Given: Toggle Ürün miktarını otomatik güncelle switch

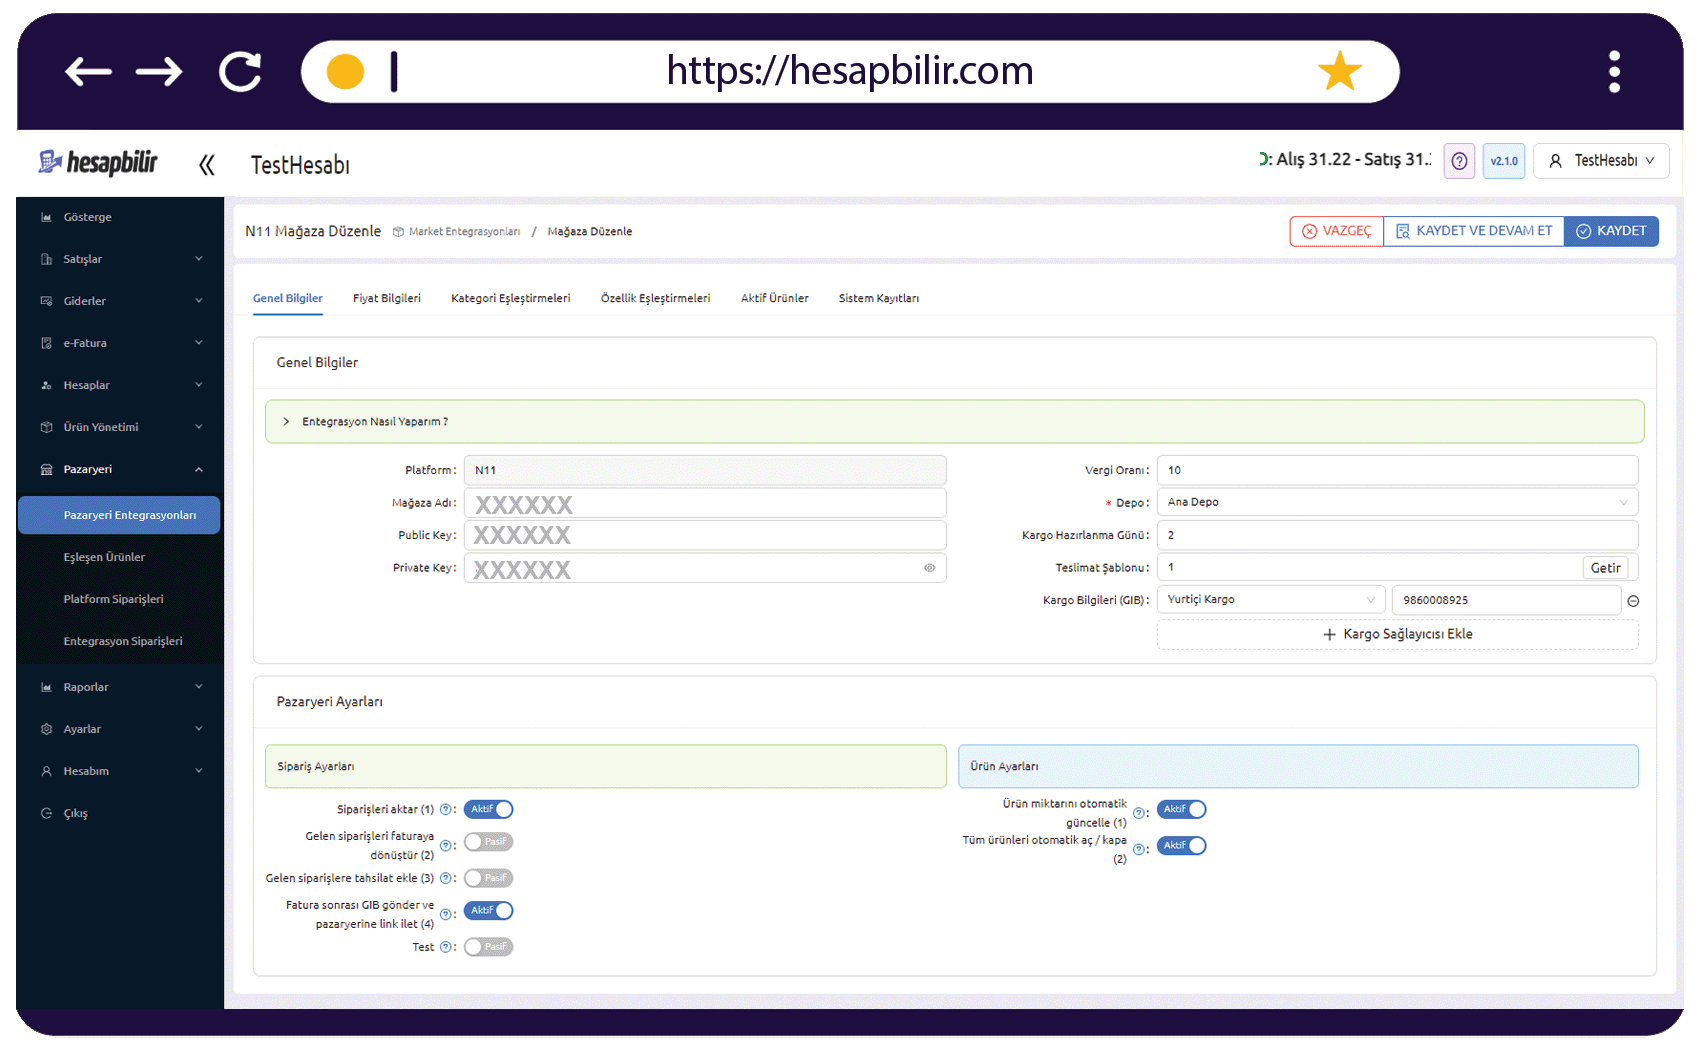Looking at the screenshot, I should (x=1181, y=809).
